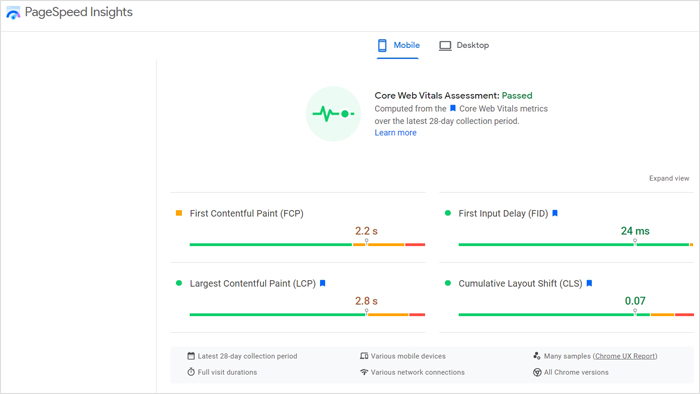Click the Chrome icon beside All Chrome versions
This screenshot has height=394, width=700.
(537, 372)
